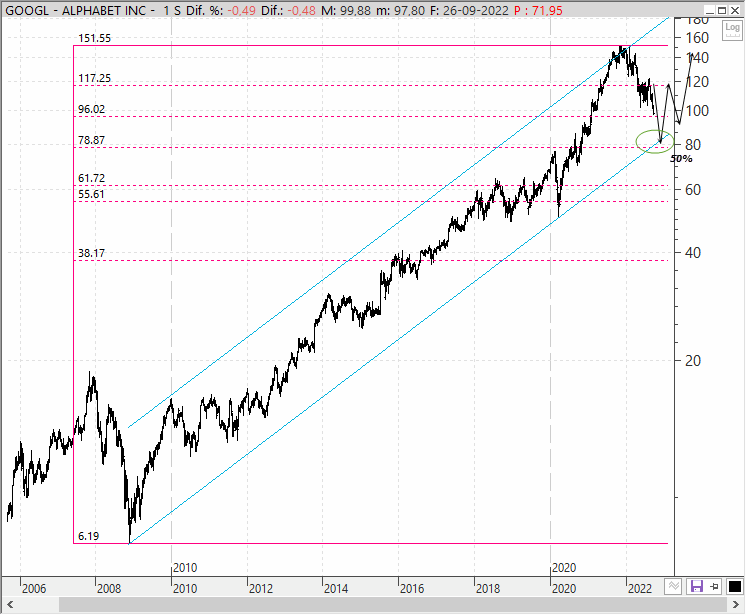Image resolution: width=746 pixels, height=615 pixels.
Task: Click the 120 price axis label
Action: coord(697,82)
